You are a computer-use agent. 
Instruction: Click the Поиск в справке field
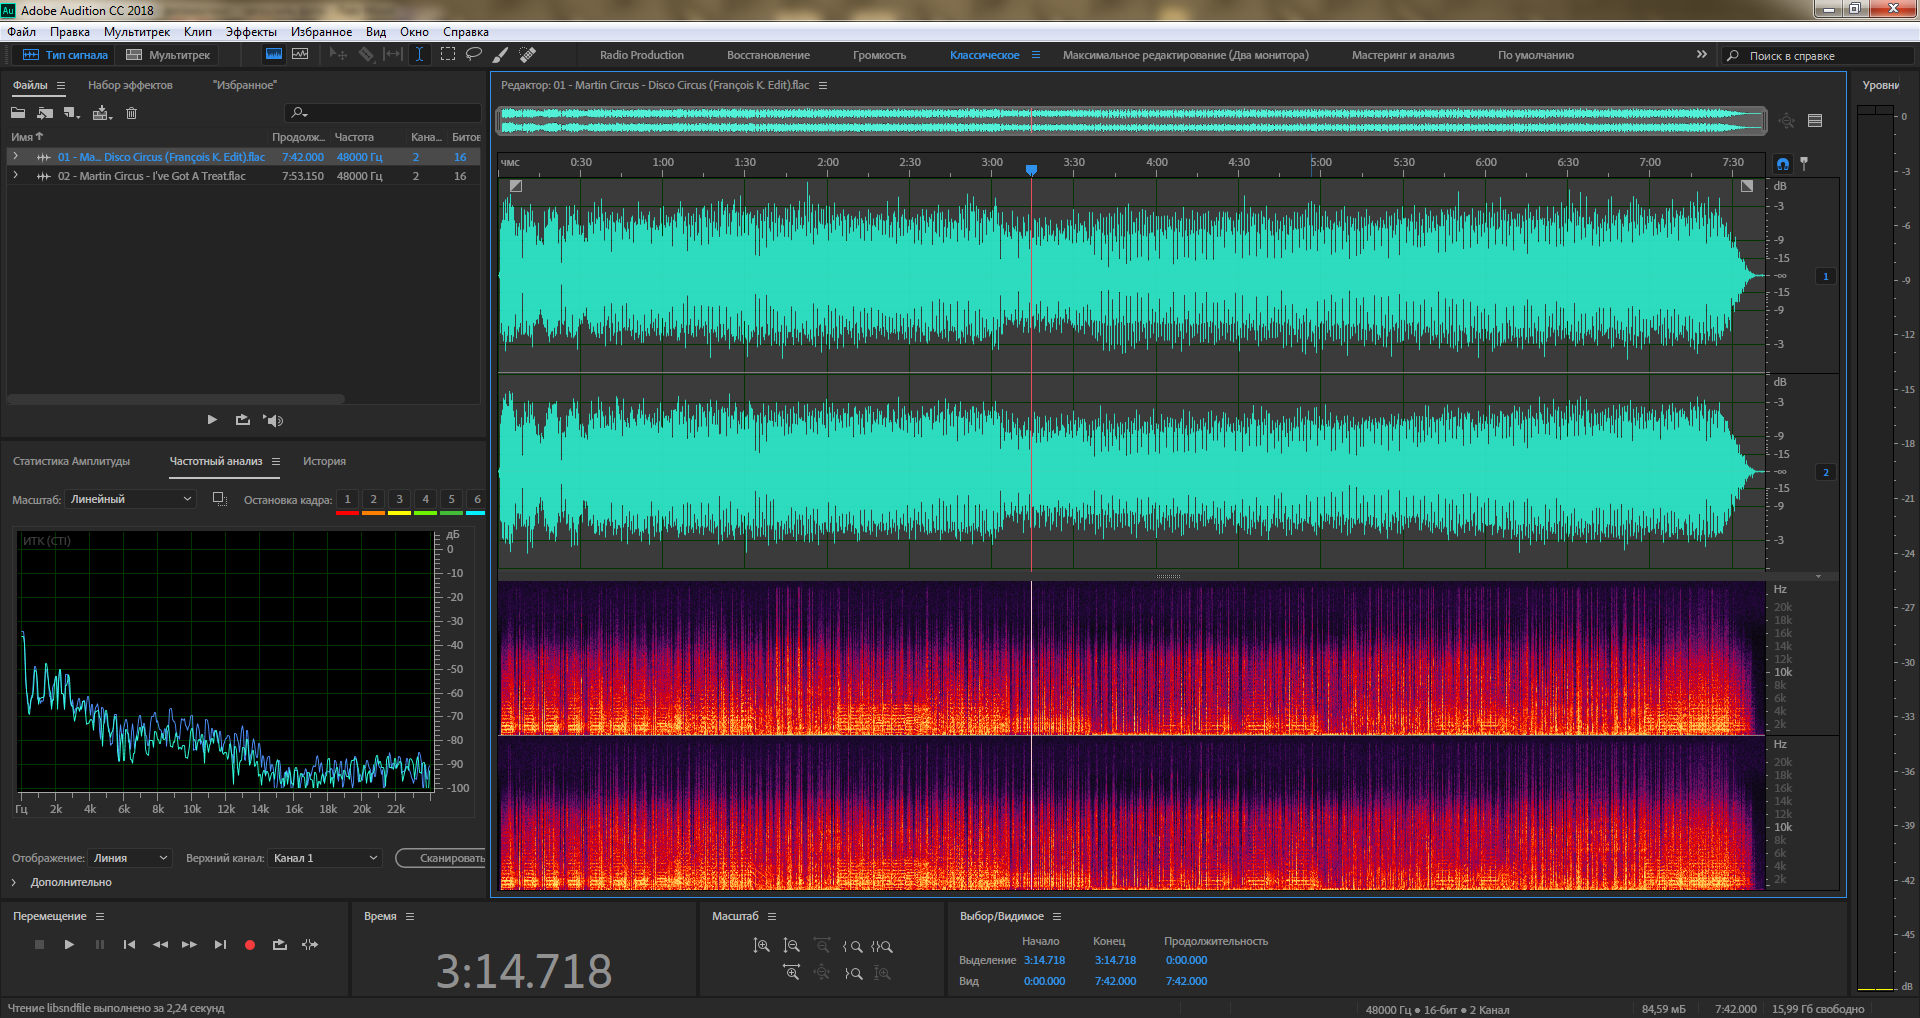(1820, 56)
